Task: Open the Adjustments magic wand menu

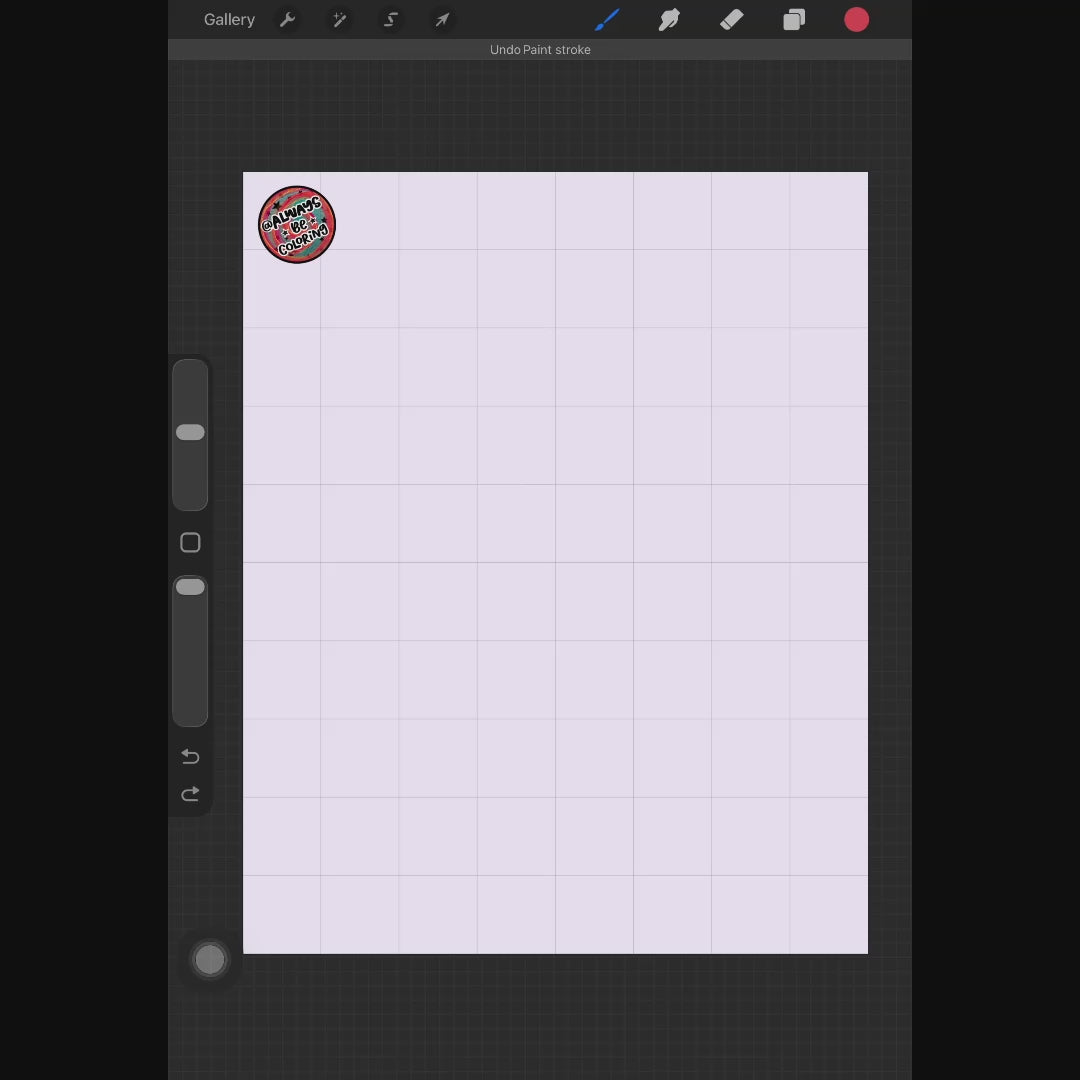Action: [x=339, y=20]
